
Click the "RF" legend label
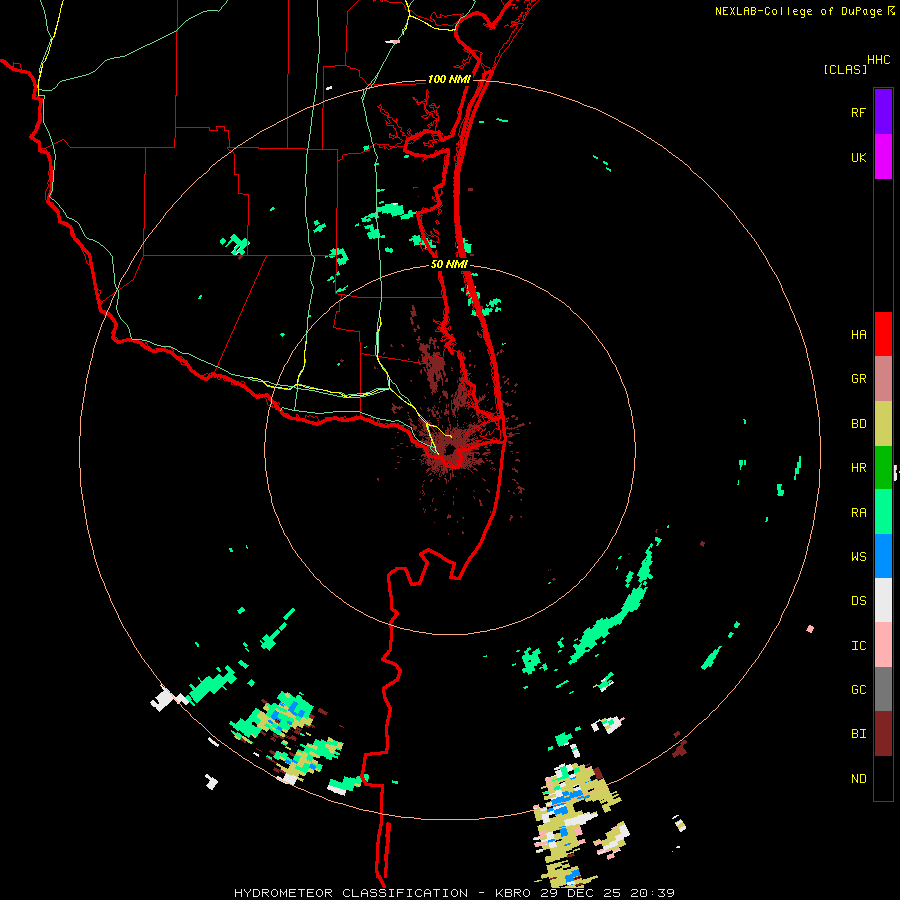coord(858,112)
